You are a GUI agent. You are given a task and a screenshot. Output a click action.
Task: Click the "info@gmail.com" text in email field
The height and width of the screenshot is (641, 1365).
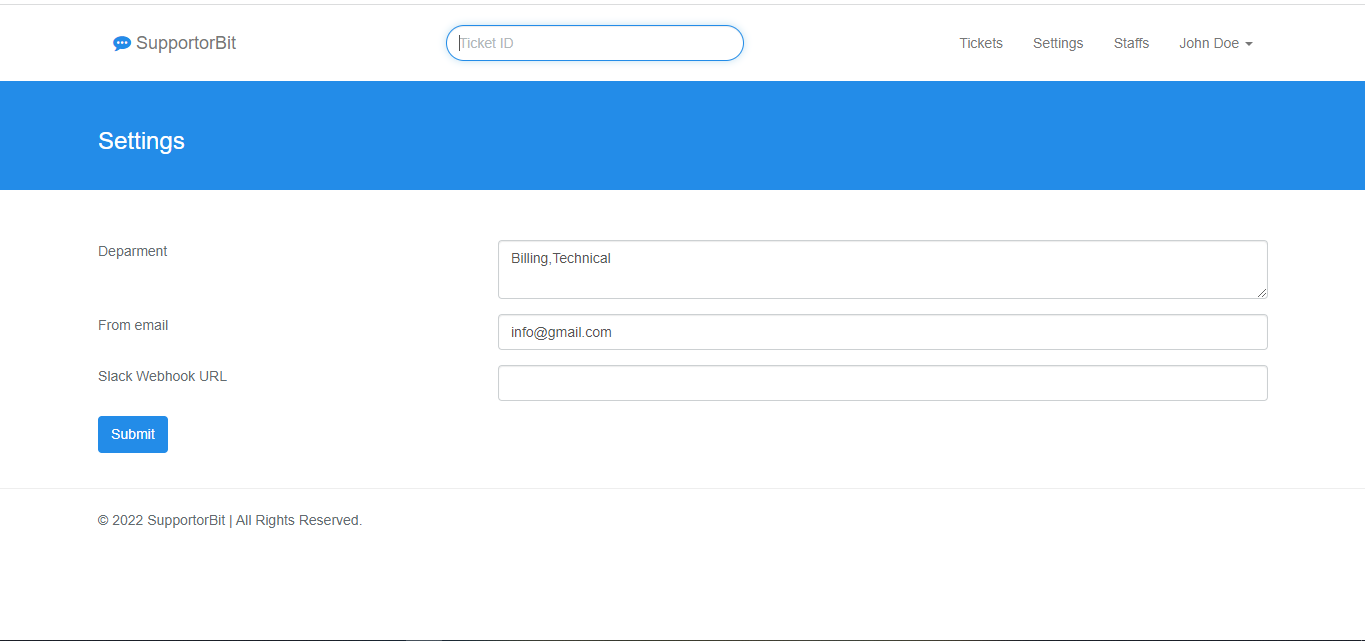point(561,332)
